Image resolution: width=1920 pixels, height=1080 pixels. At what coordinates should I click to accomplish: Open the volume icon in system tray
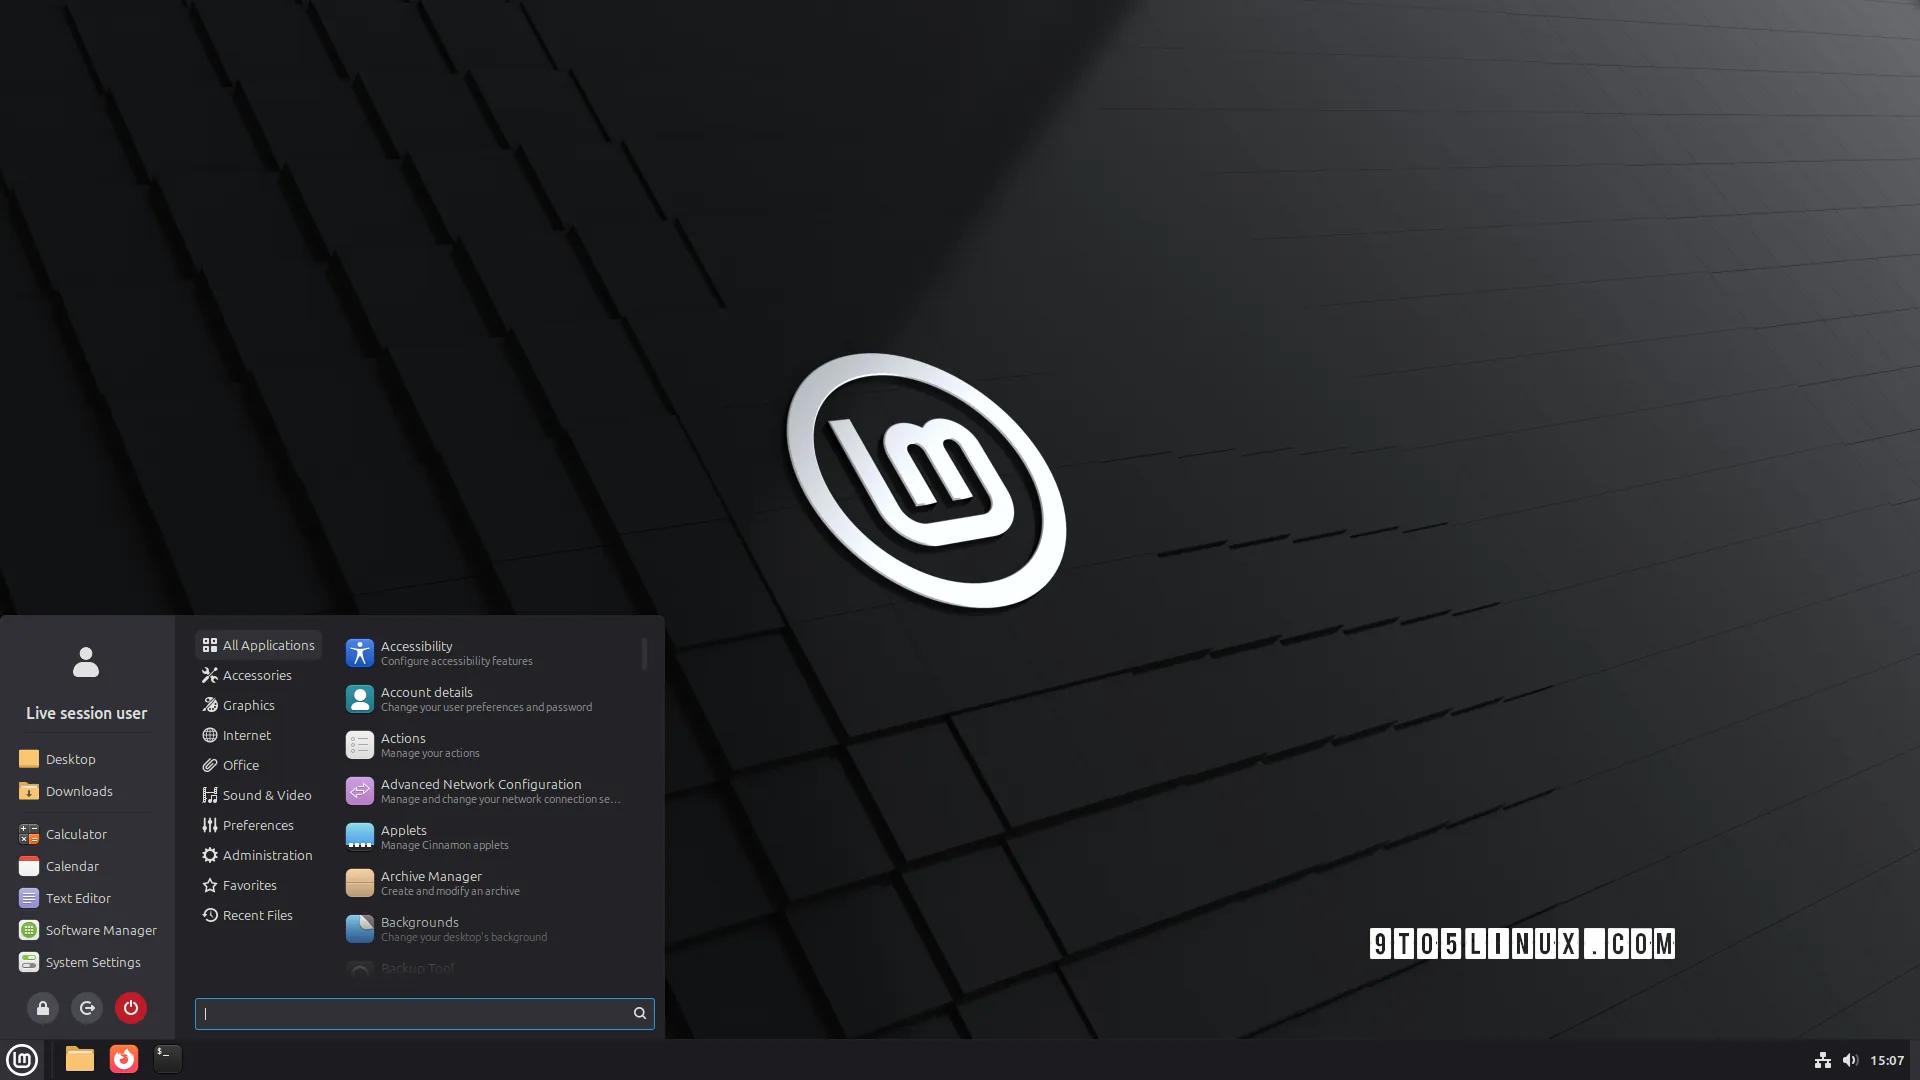coord(1850,1060)
